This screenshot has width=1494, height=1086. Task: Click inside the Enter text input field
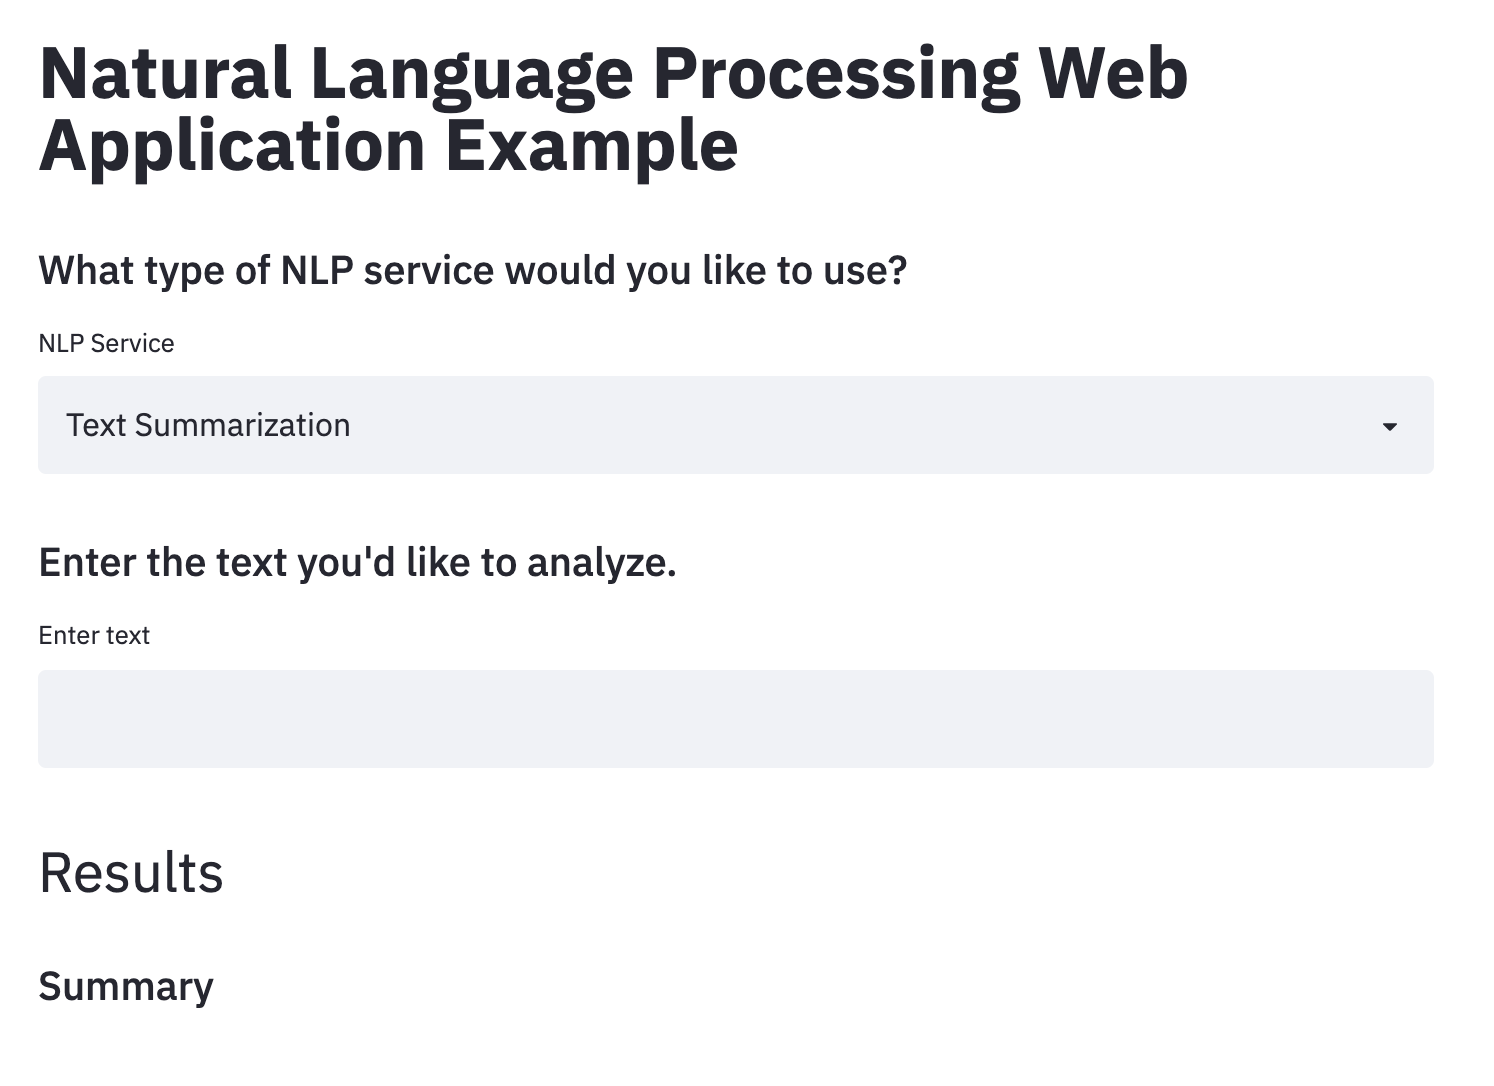point(735,719)
